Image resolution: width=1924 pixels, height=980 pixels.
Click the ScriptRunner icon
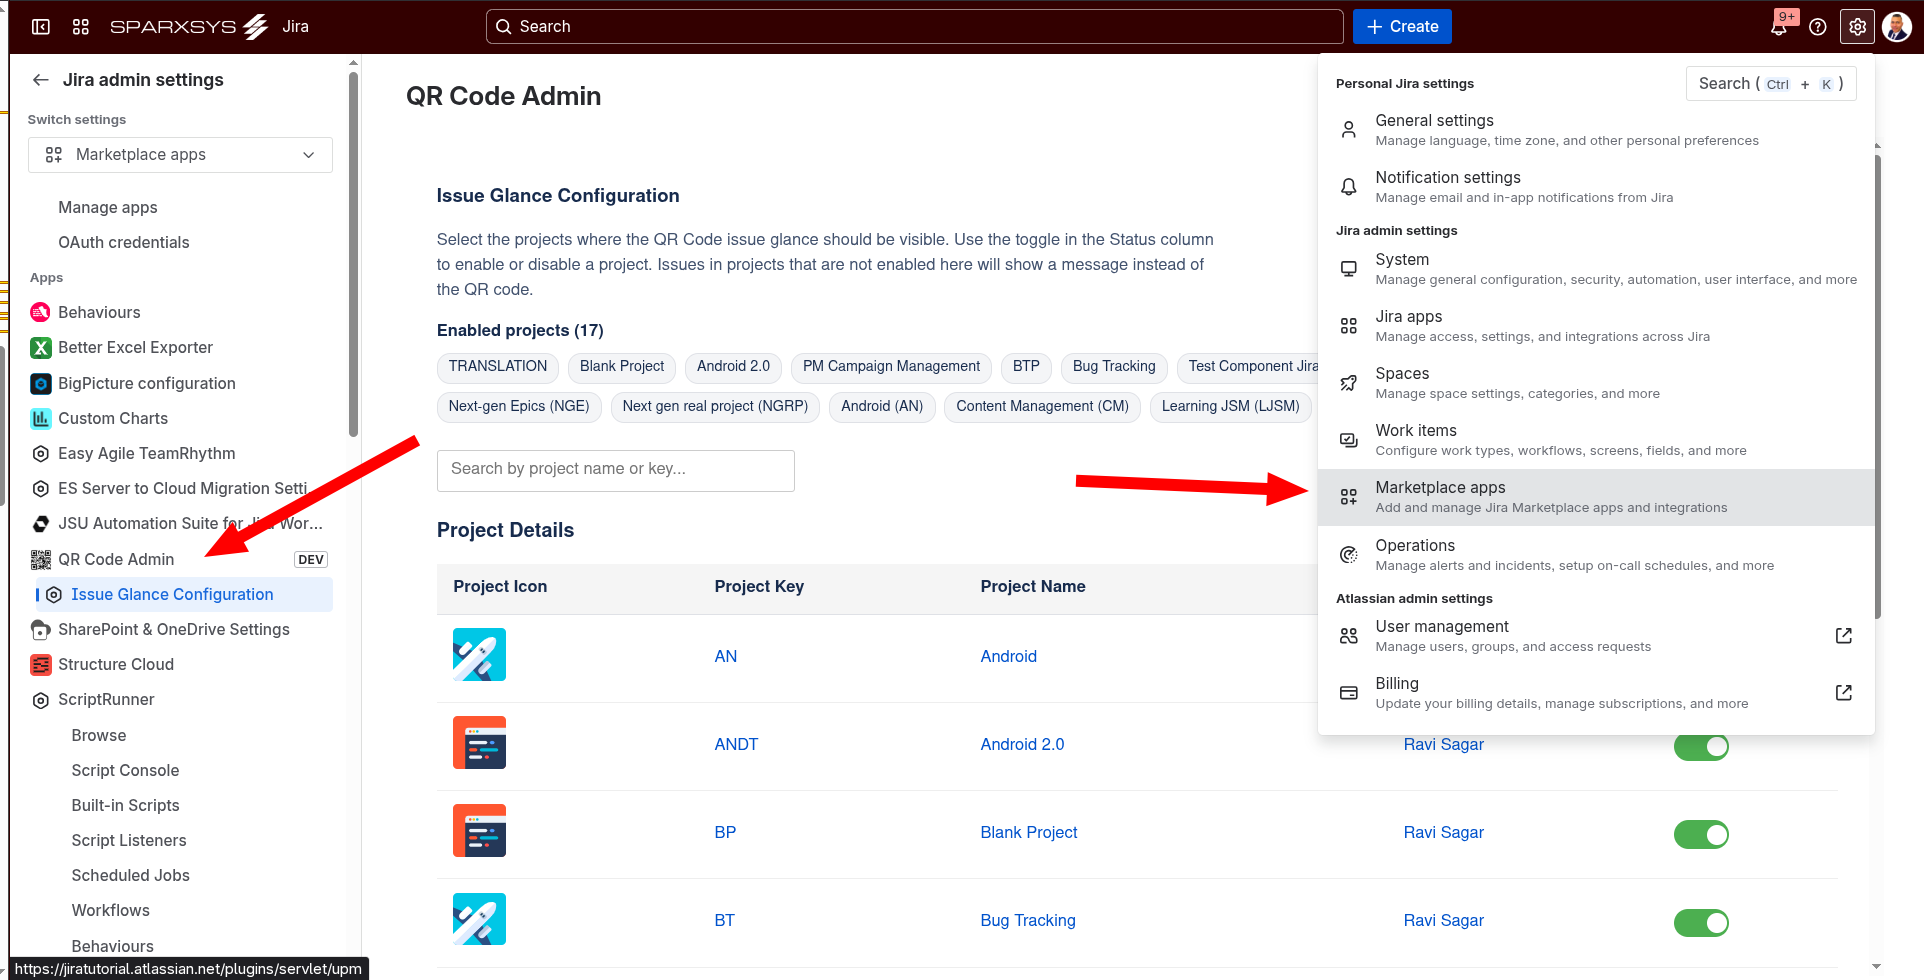click(41, 700)
